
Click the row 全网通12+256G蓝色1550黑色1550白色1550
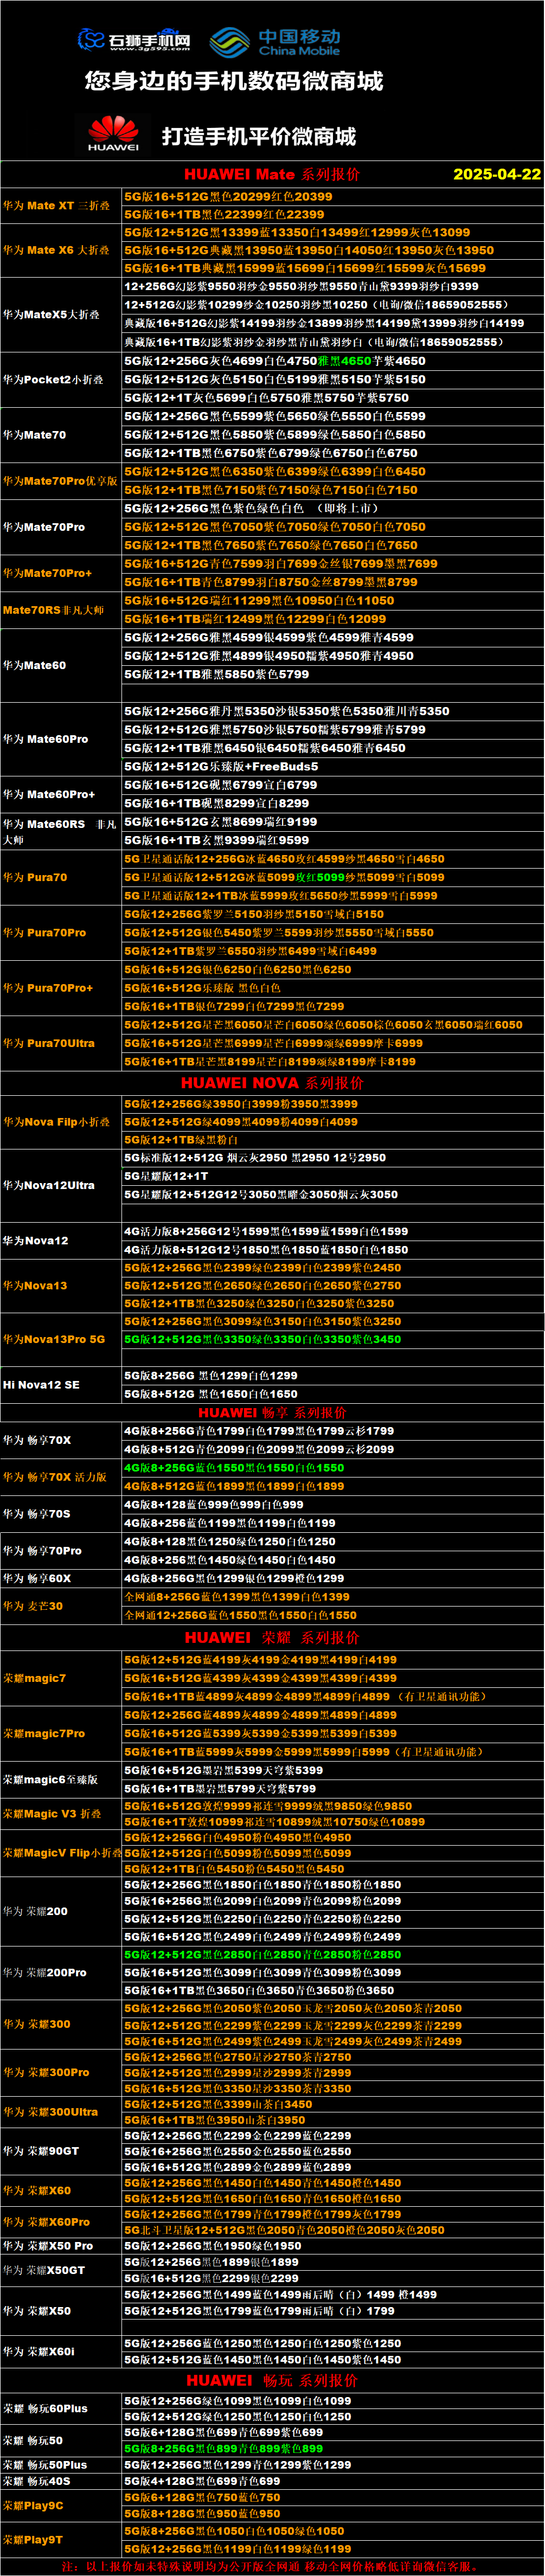tap(240, 1615)
